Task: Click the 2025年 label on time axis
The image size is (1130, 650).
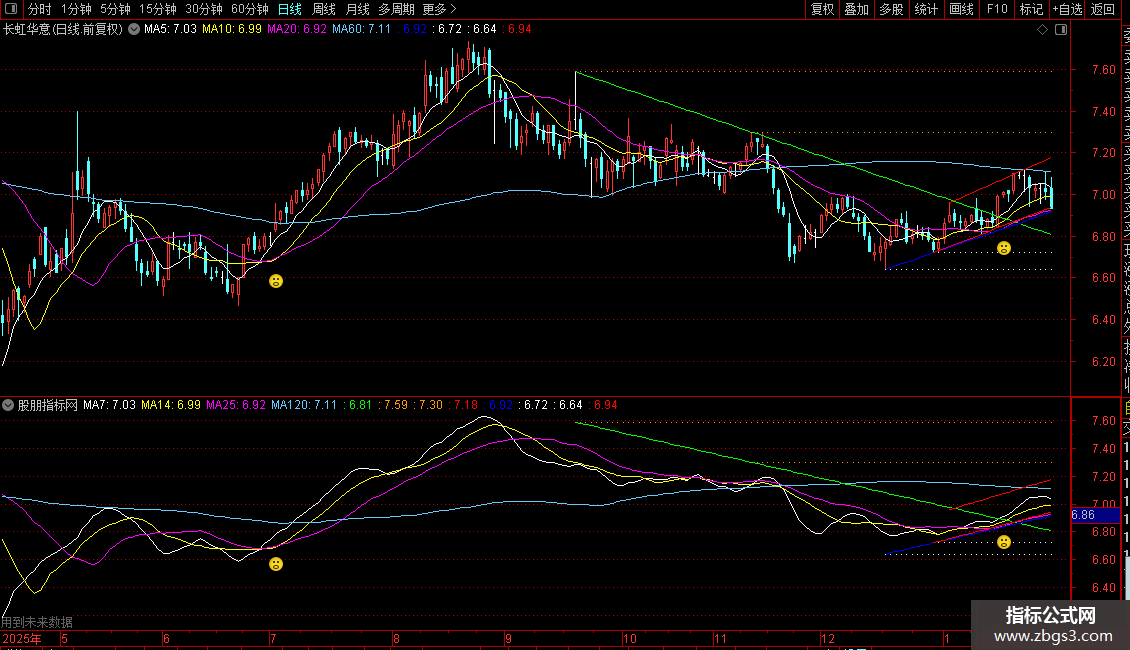Action: point(22,638)
